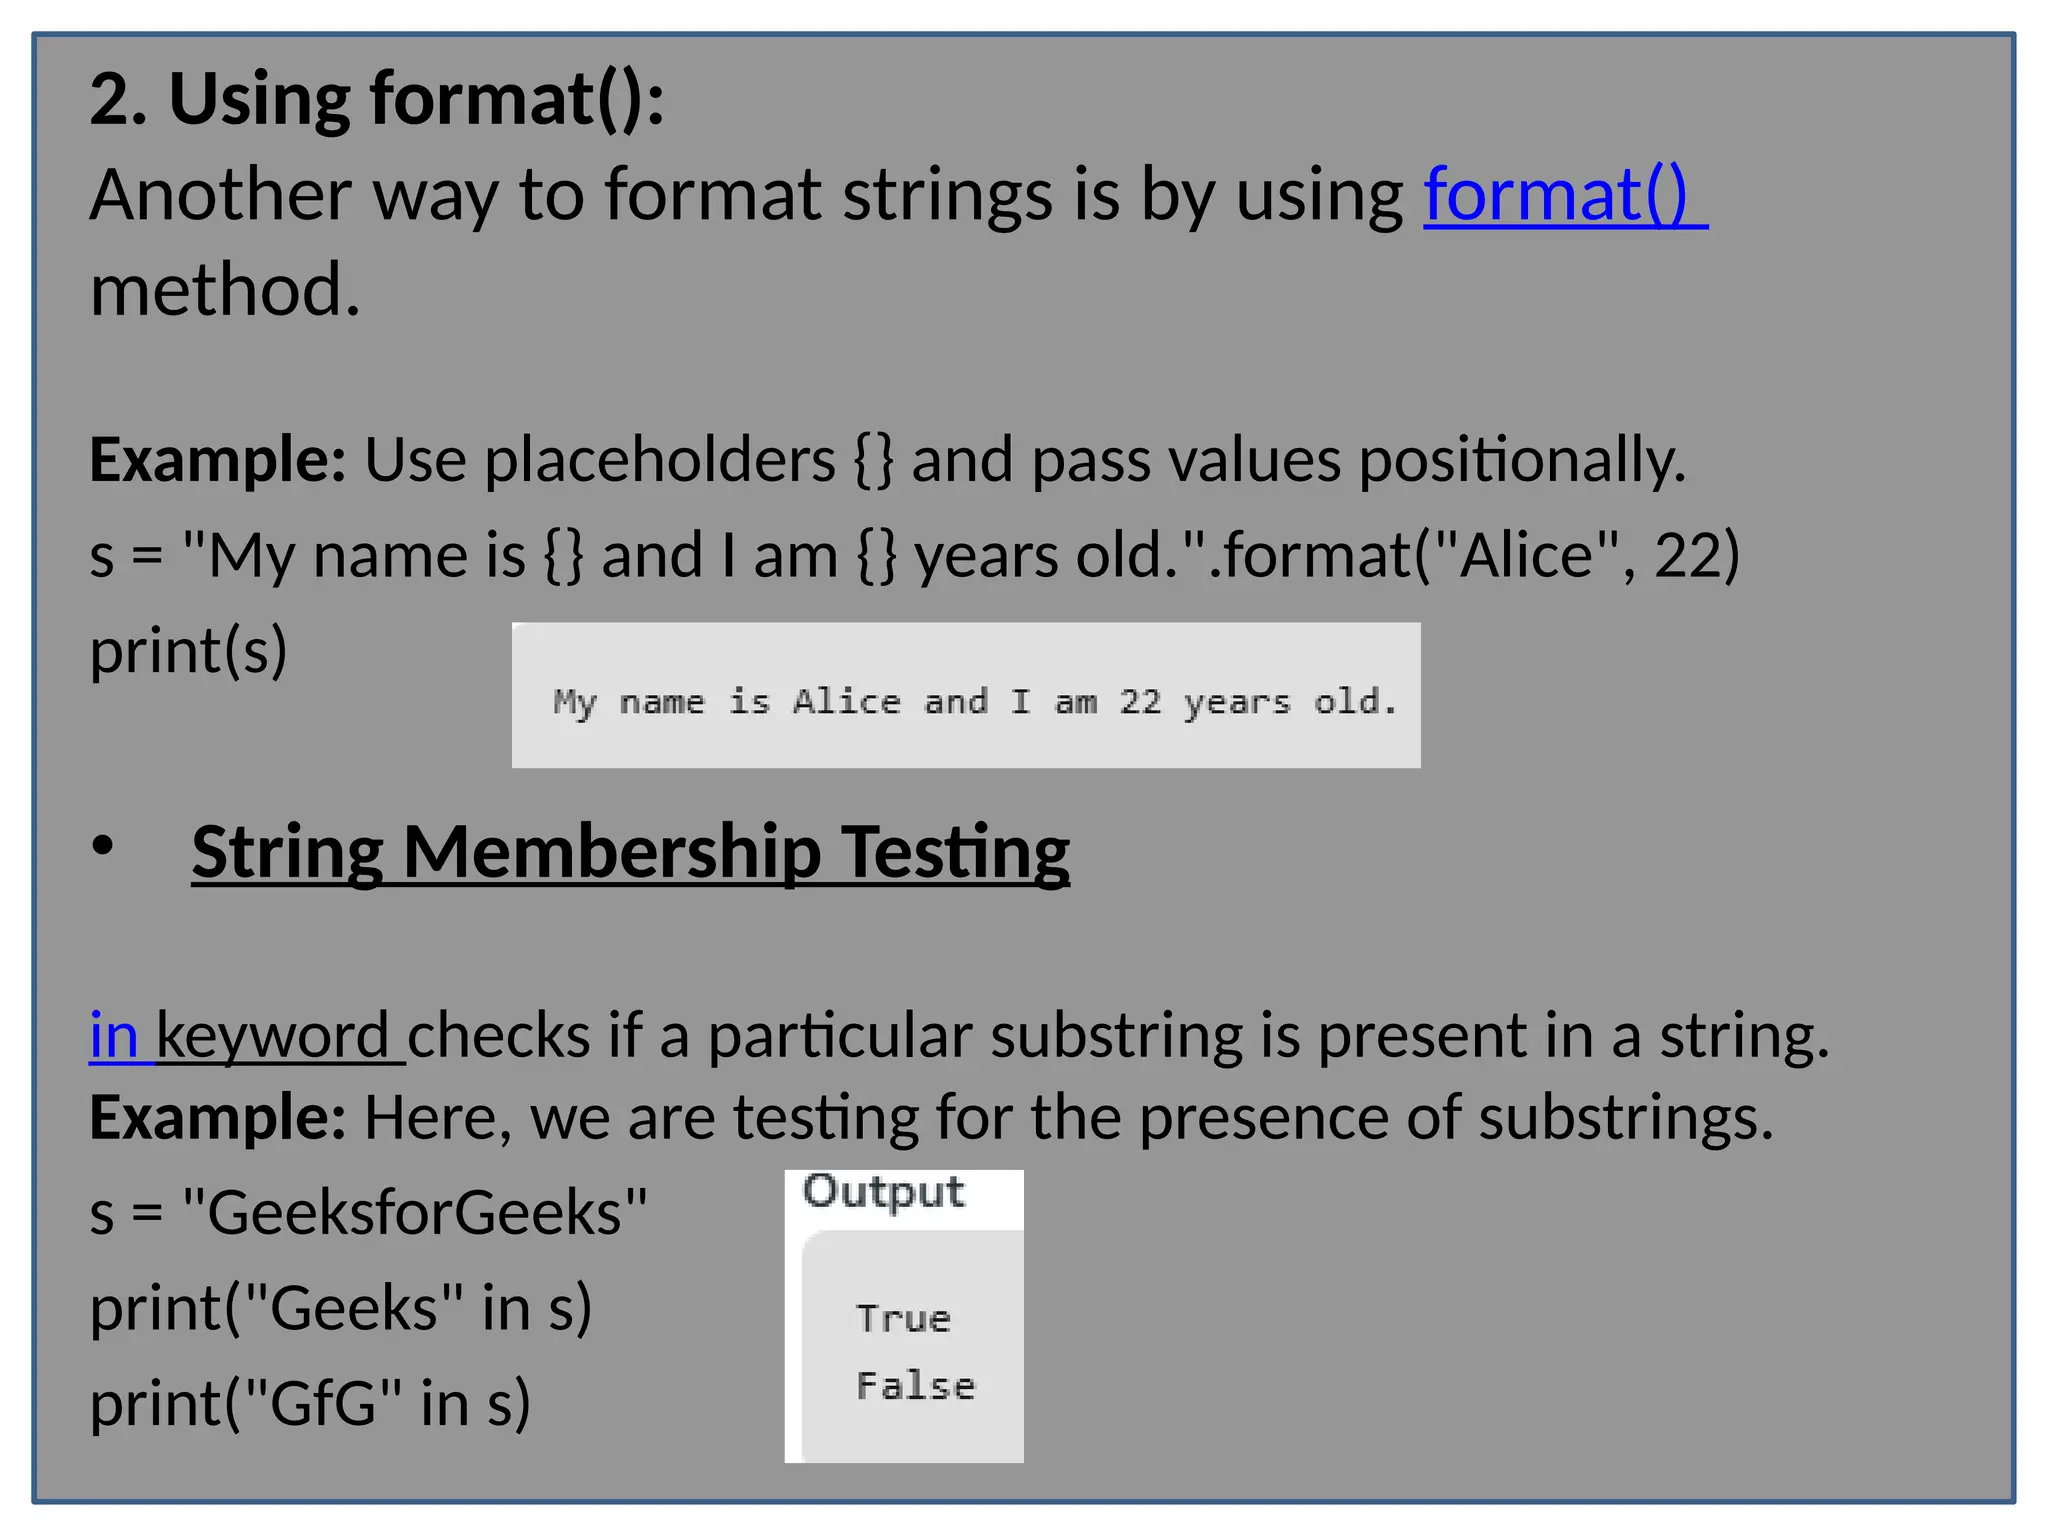The width and height of the screenshot is (2048, 1536).
Task: Click the blue "in" link
Action: 114,1036
